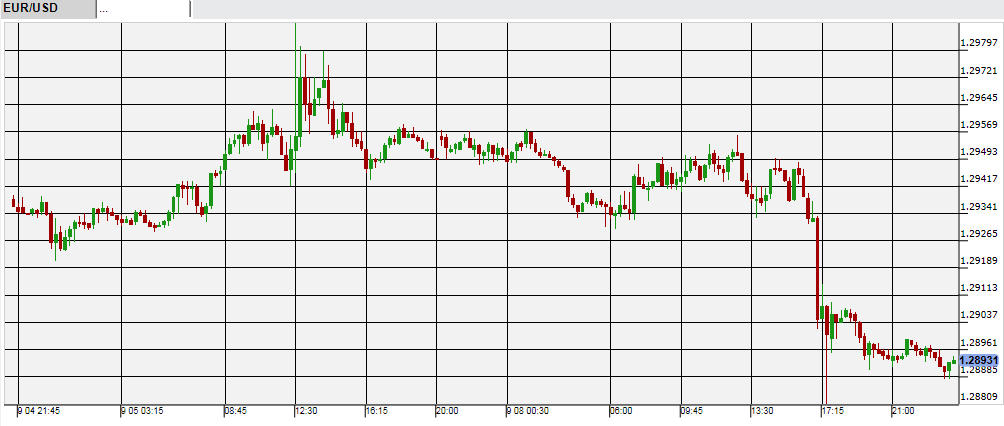Viewport: 1004px width, 426px height.
Task: Click the 12:30 time axis label
Action: 305,411
